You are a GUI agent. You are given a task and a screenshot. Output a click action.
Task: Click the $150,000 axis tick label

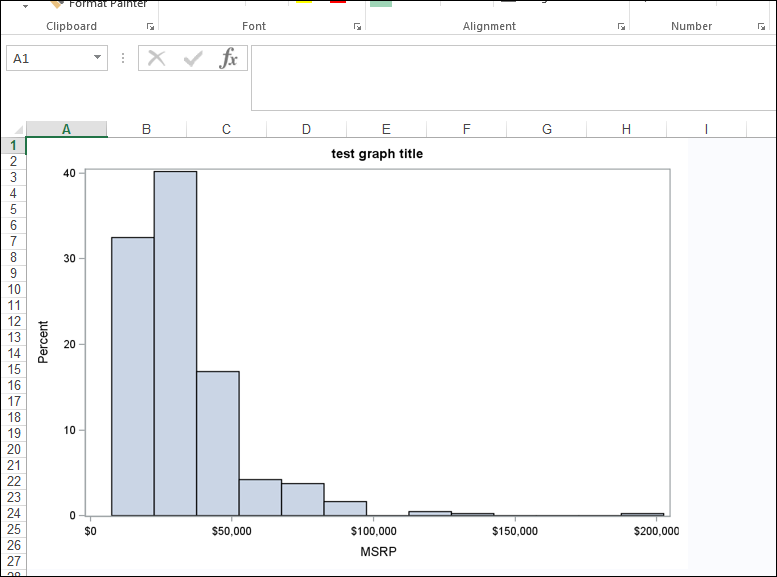coord(515,531)
